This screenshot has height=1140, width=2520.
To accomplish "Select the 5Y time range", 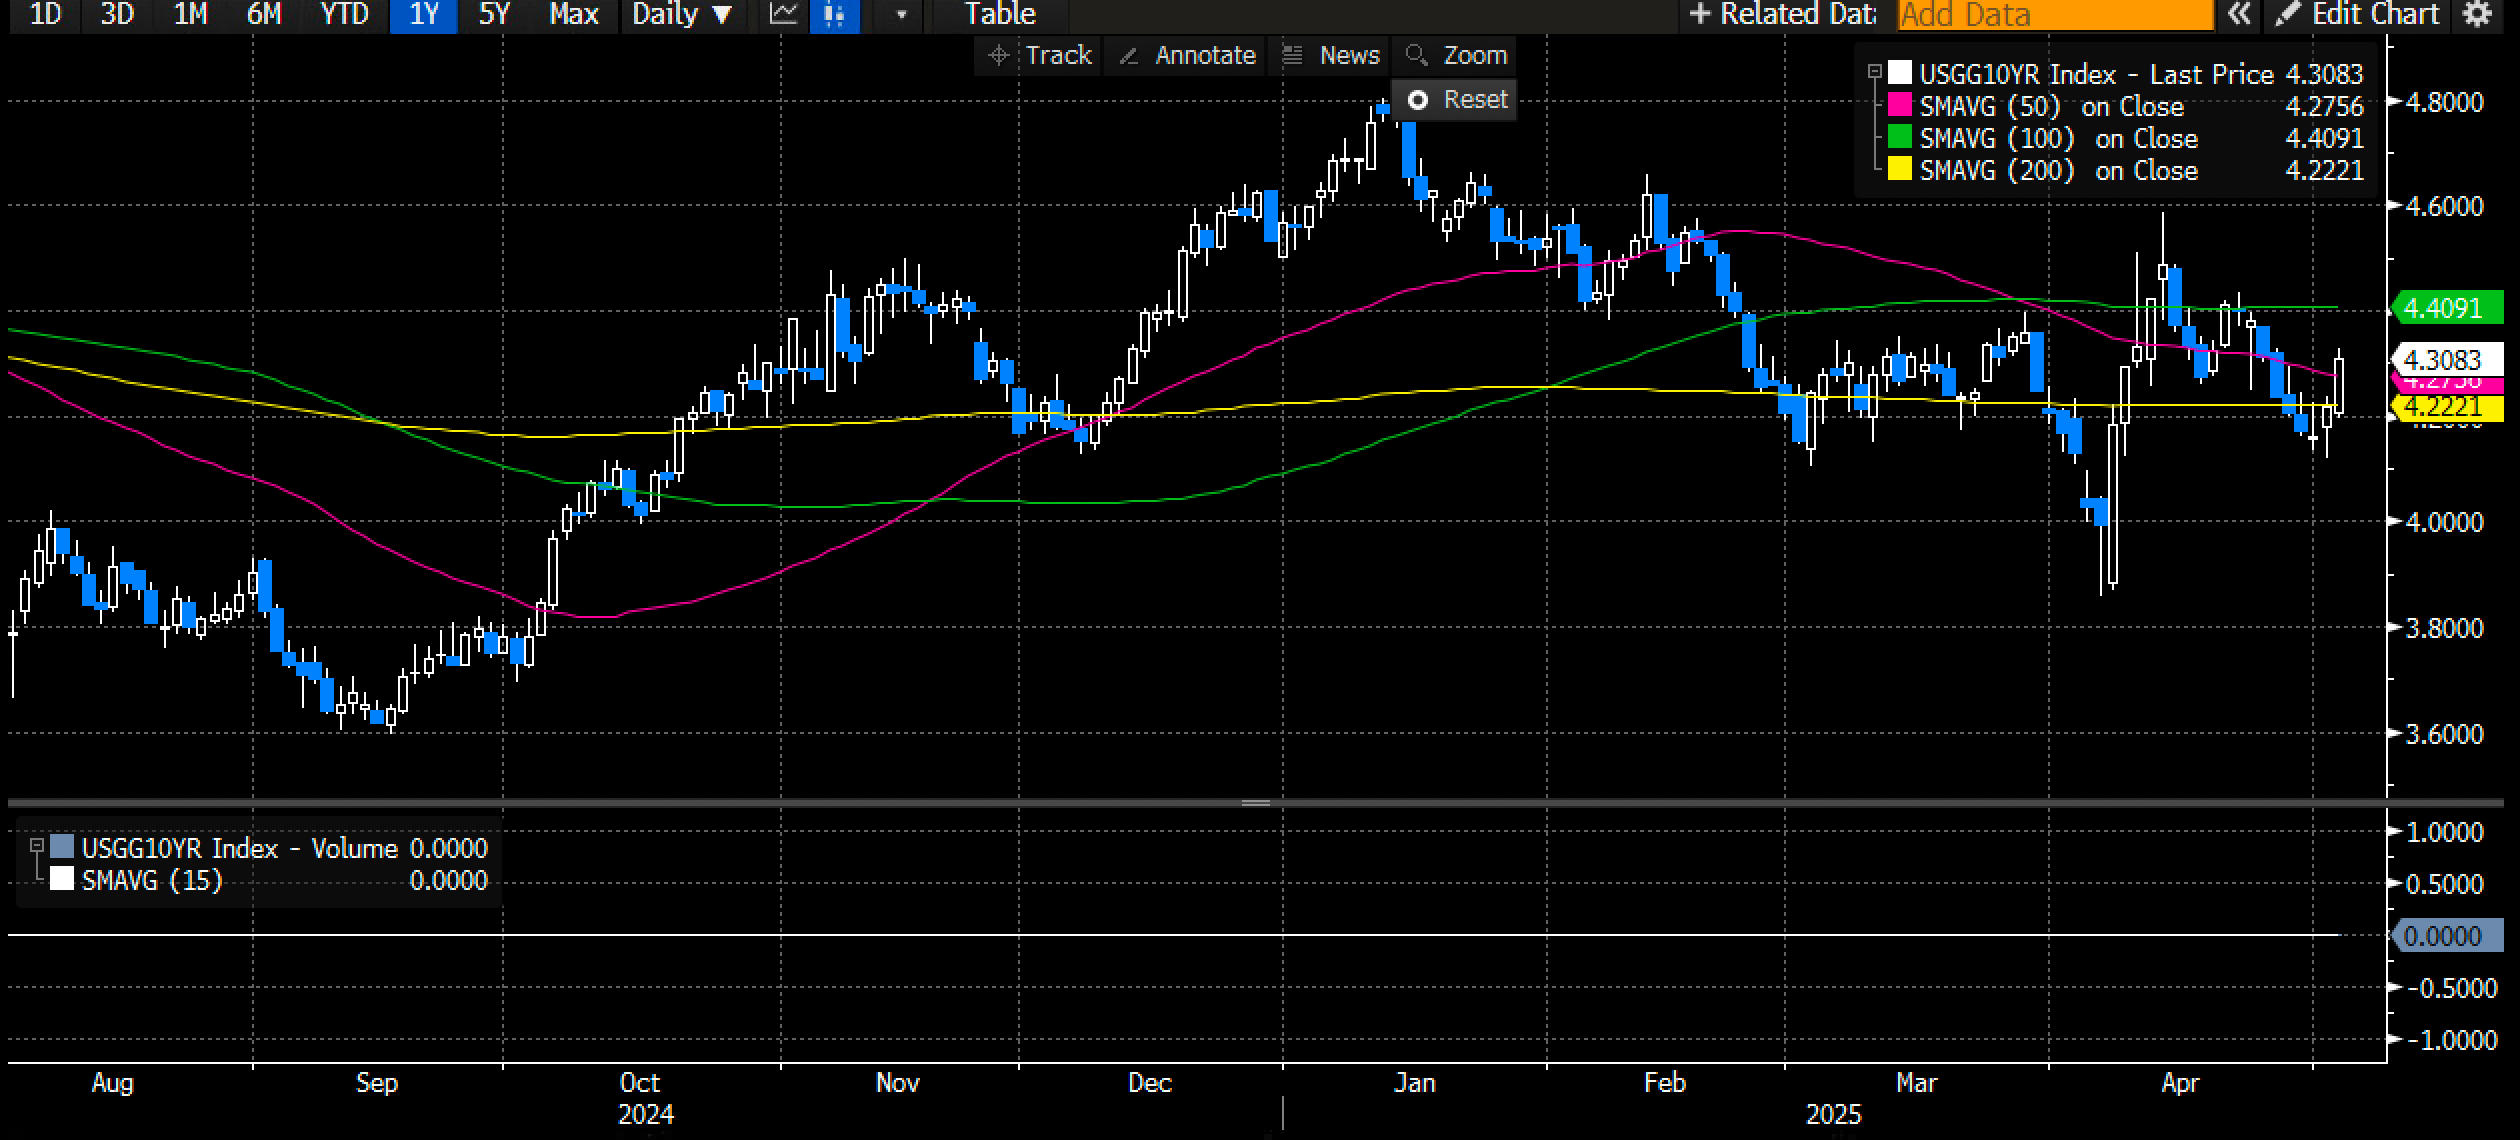I will pyautogui.click(x=494, y=15).
